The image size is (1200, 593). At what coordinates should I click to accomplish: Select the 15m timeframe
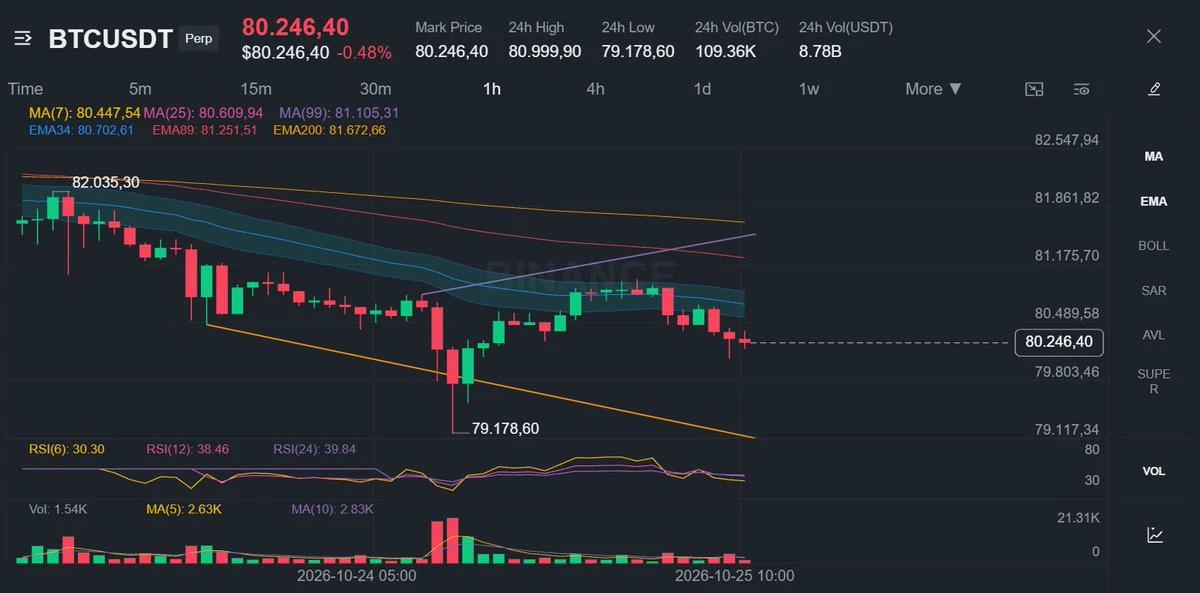click(x=256, y=89)
